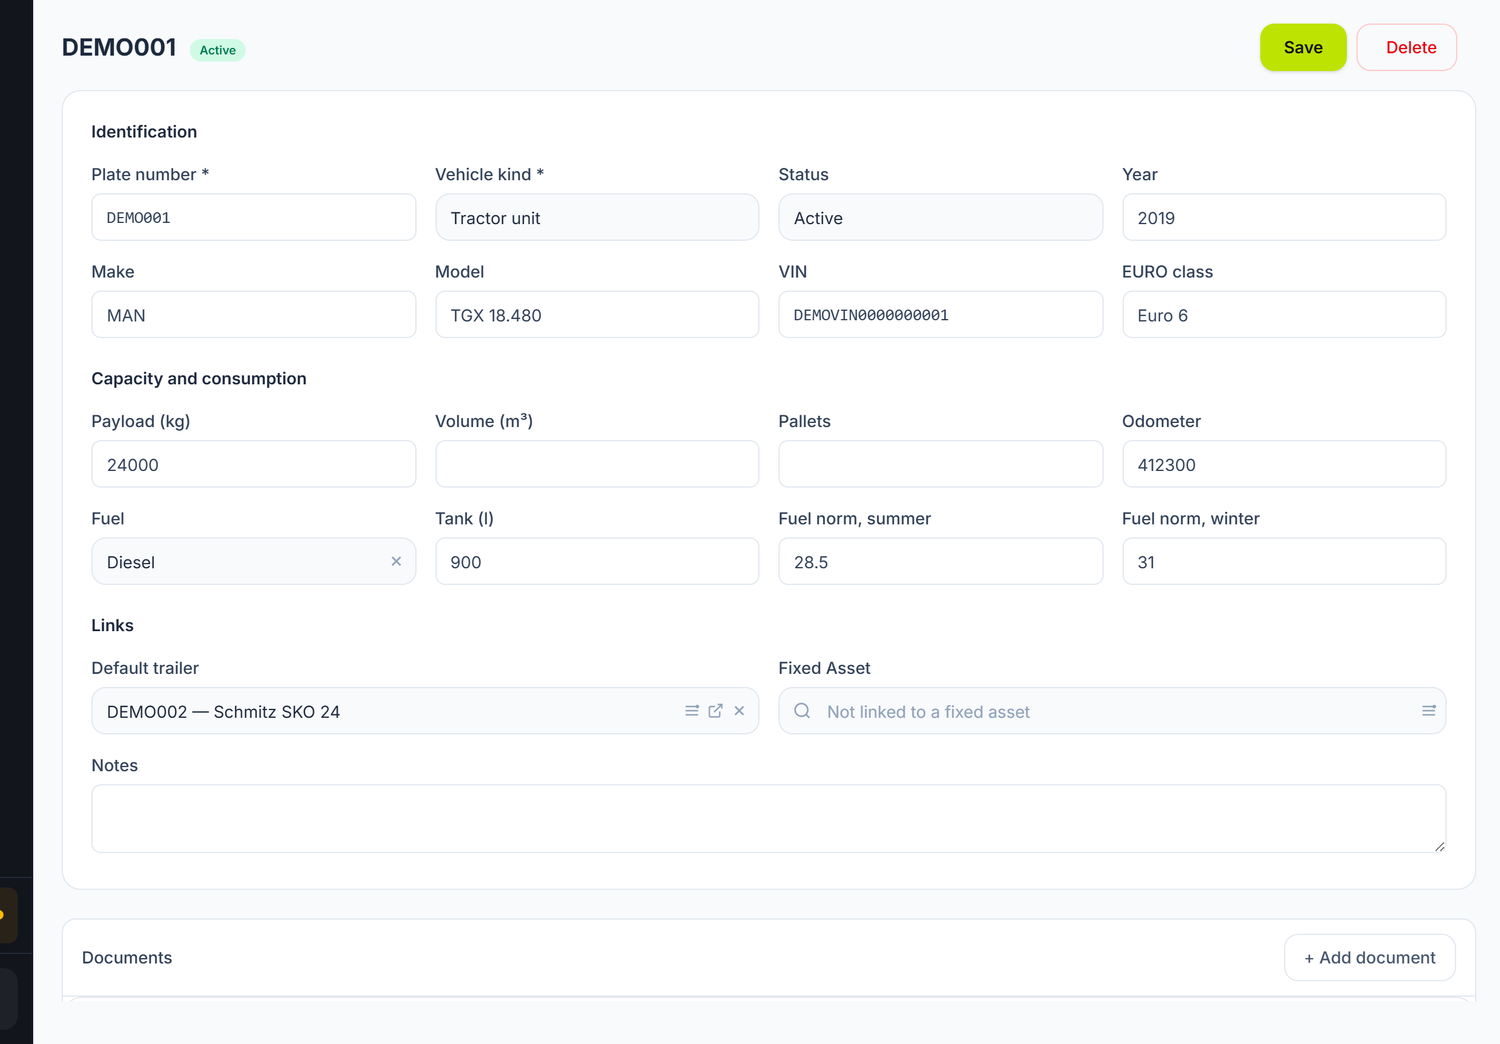The width and height of the screenshot is (1500, 1044).
Task: Delete the DEMO001 vehicle
Action: click(x=1406, y=47)
